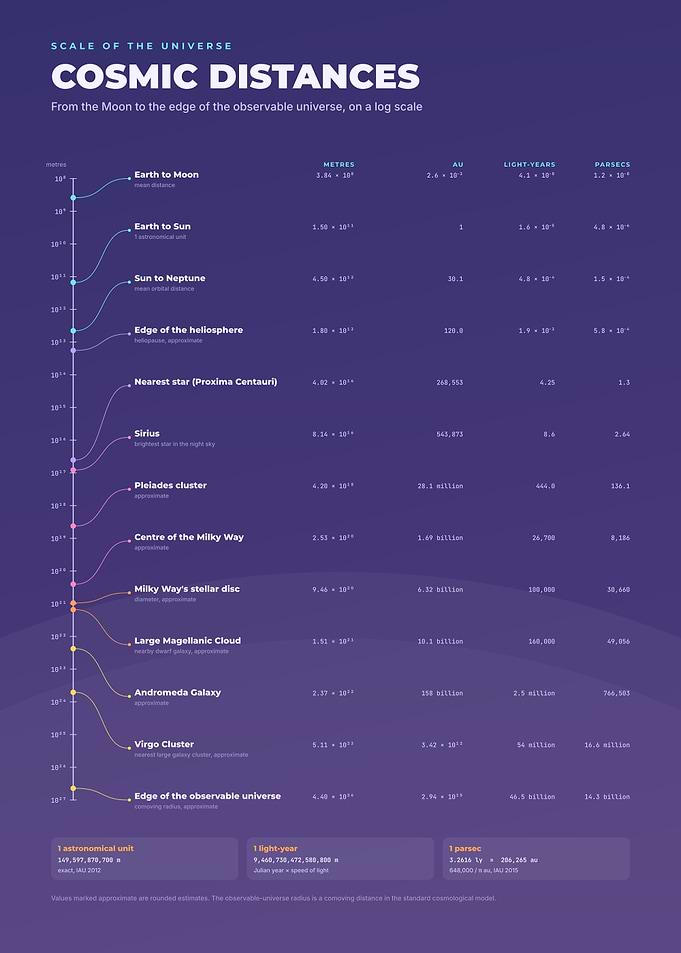This screenshot has height=953, width=681.
Task: Click the "16.6 million" parsecs value
Action: (x=607, y=745)
